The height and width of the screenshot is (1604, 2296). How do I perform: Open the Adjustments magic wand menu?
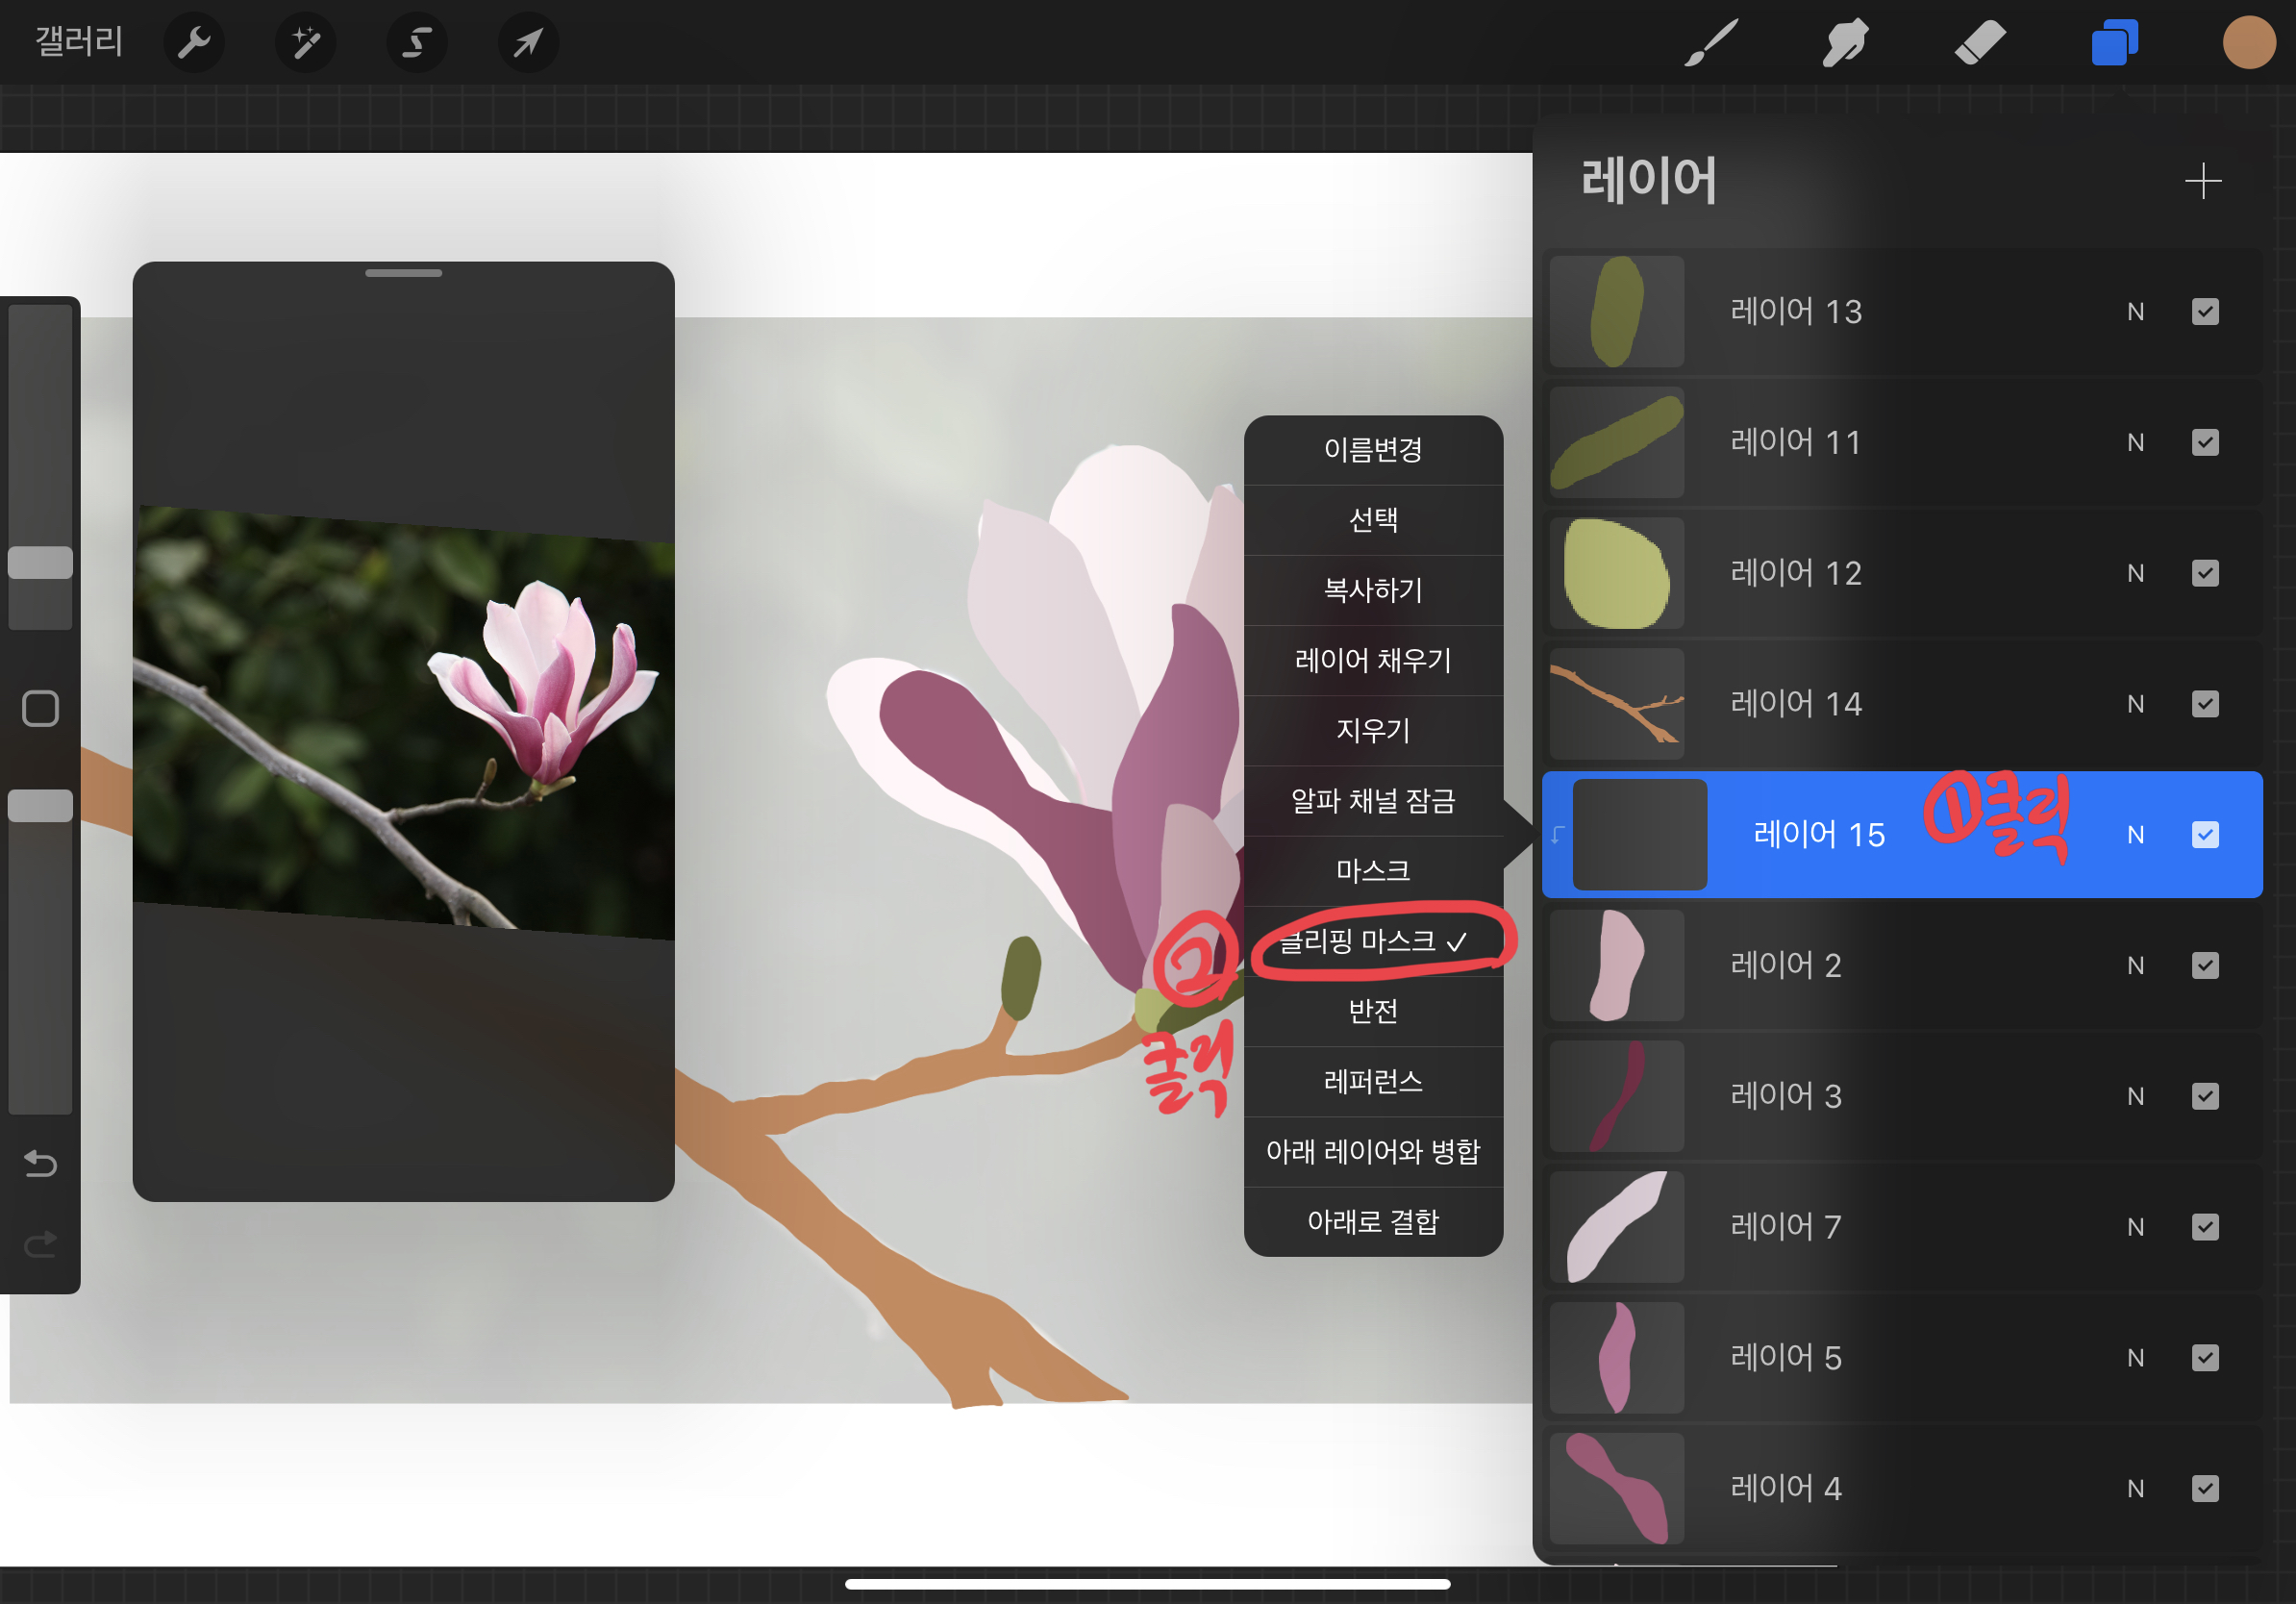pos(305,43)
